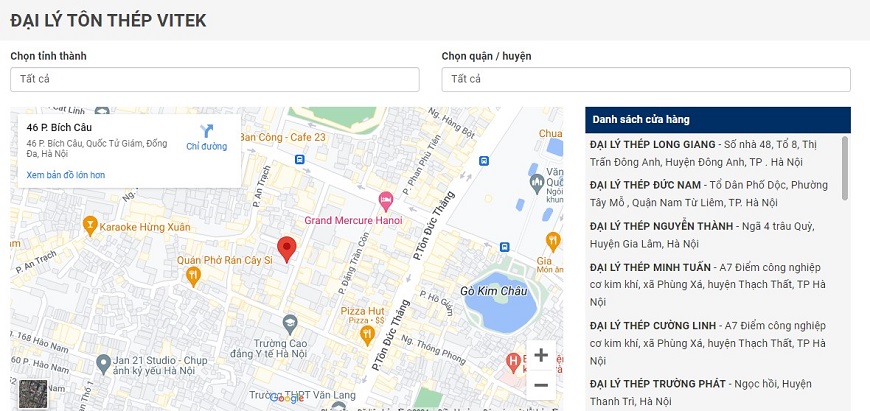
Task: Select ĐẠI LÝ THÉP MINH TUẤN store
Action: tap(708, 285)
